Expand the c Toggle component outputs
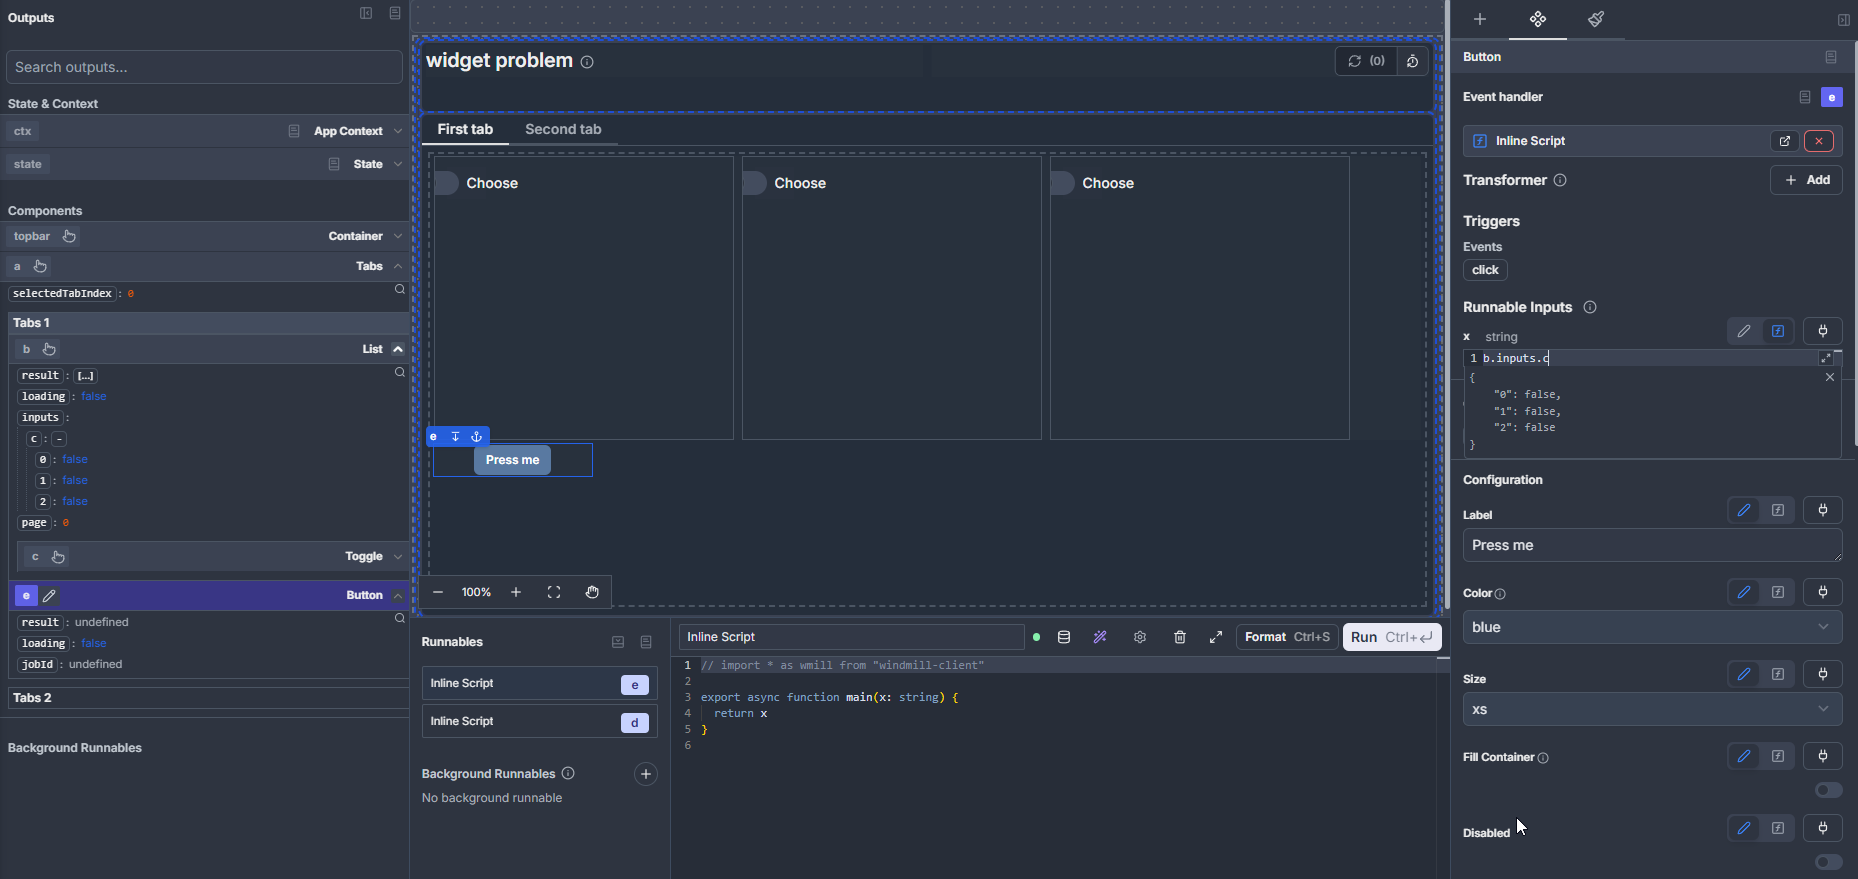The height and width of the screenshot is (879, 1858). pos(398,556)
